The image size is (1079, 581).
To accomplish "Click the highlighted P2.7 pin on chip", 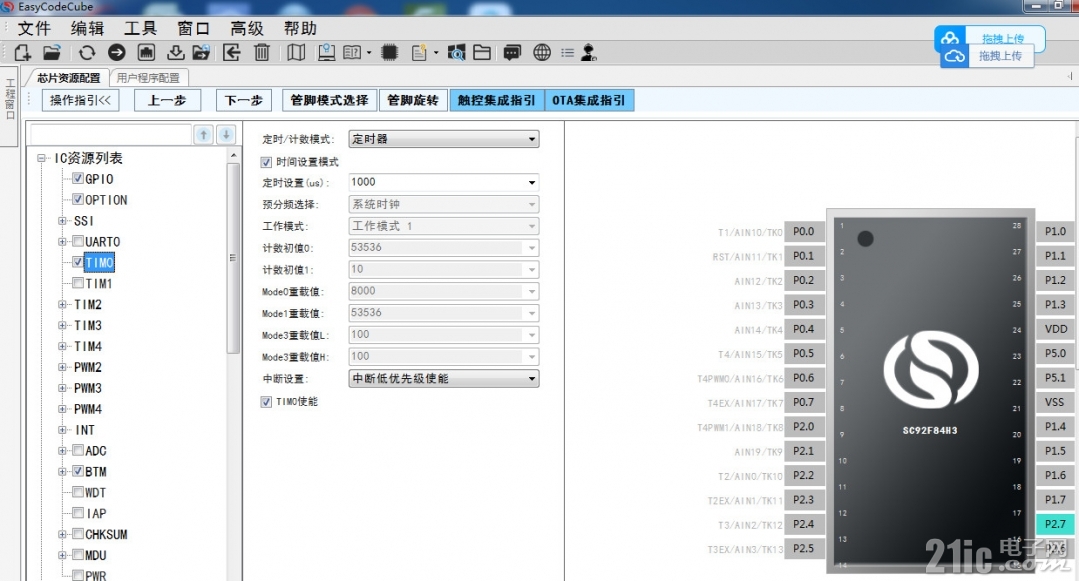I will [x=1055, y=524].
